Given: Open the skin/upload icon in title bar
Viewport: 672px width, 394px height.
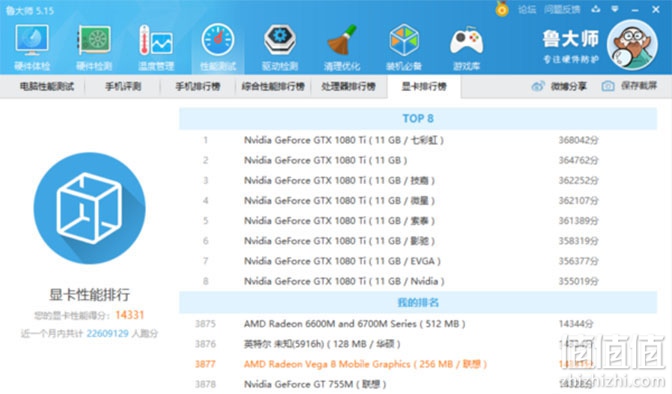Looking at the screenshot, I should pos(596,9).
